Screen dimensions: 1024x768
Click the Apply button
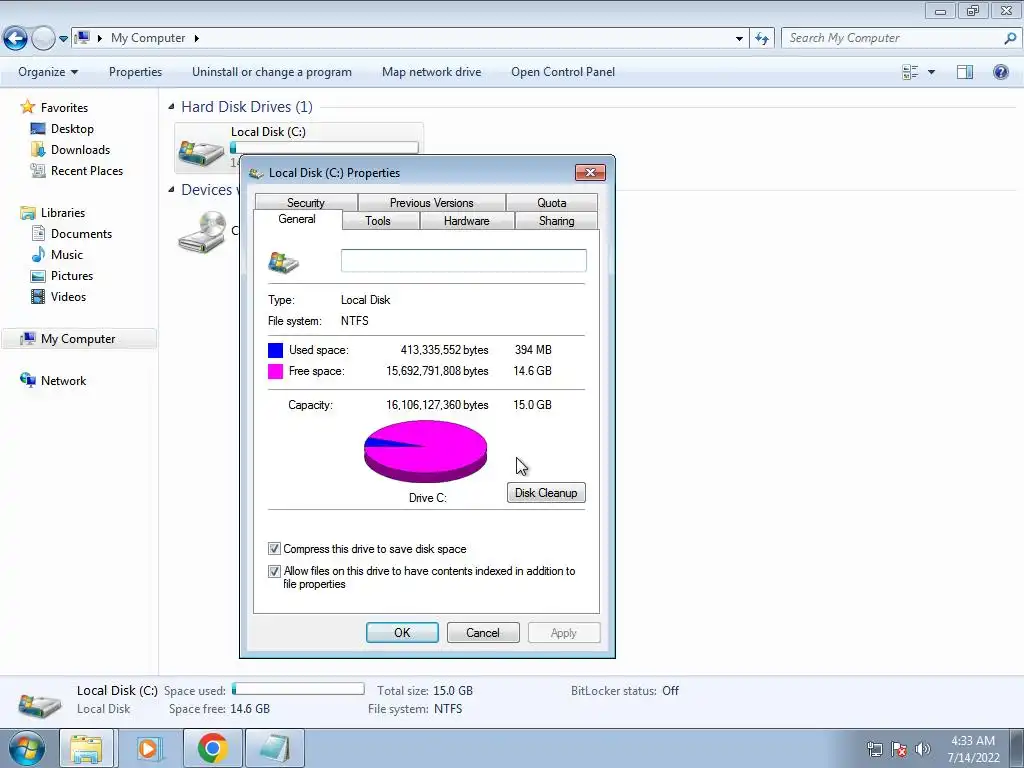[x=564, y=632]
